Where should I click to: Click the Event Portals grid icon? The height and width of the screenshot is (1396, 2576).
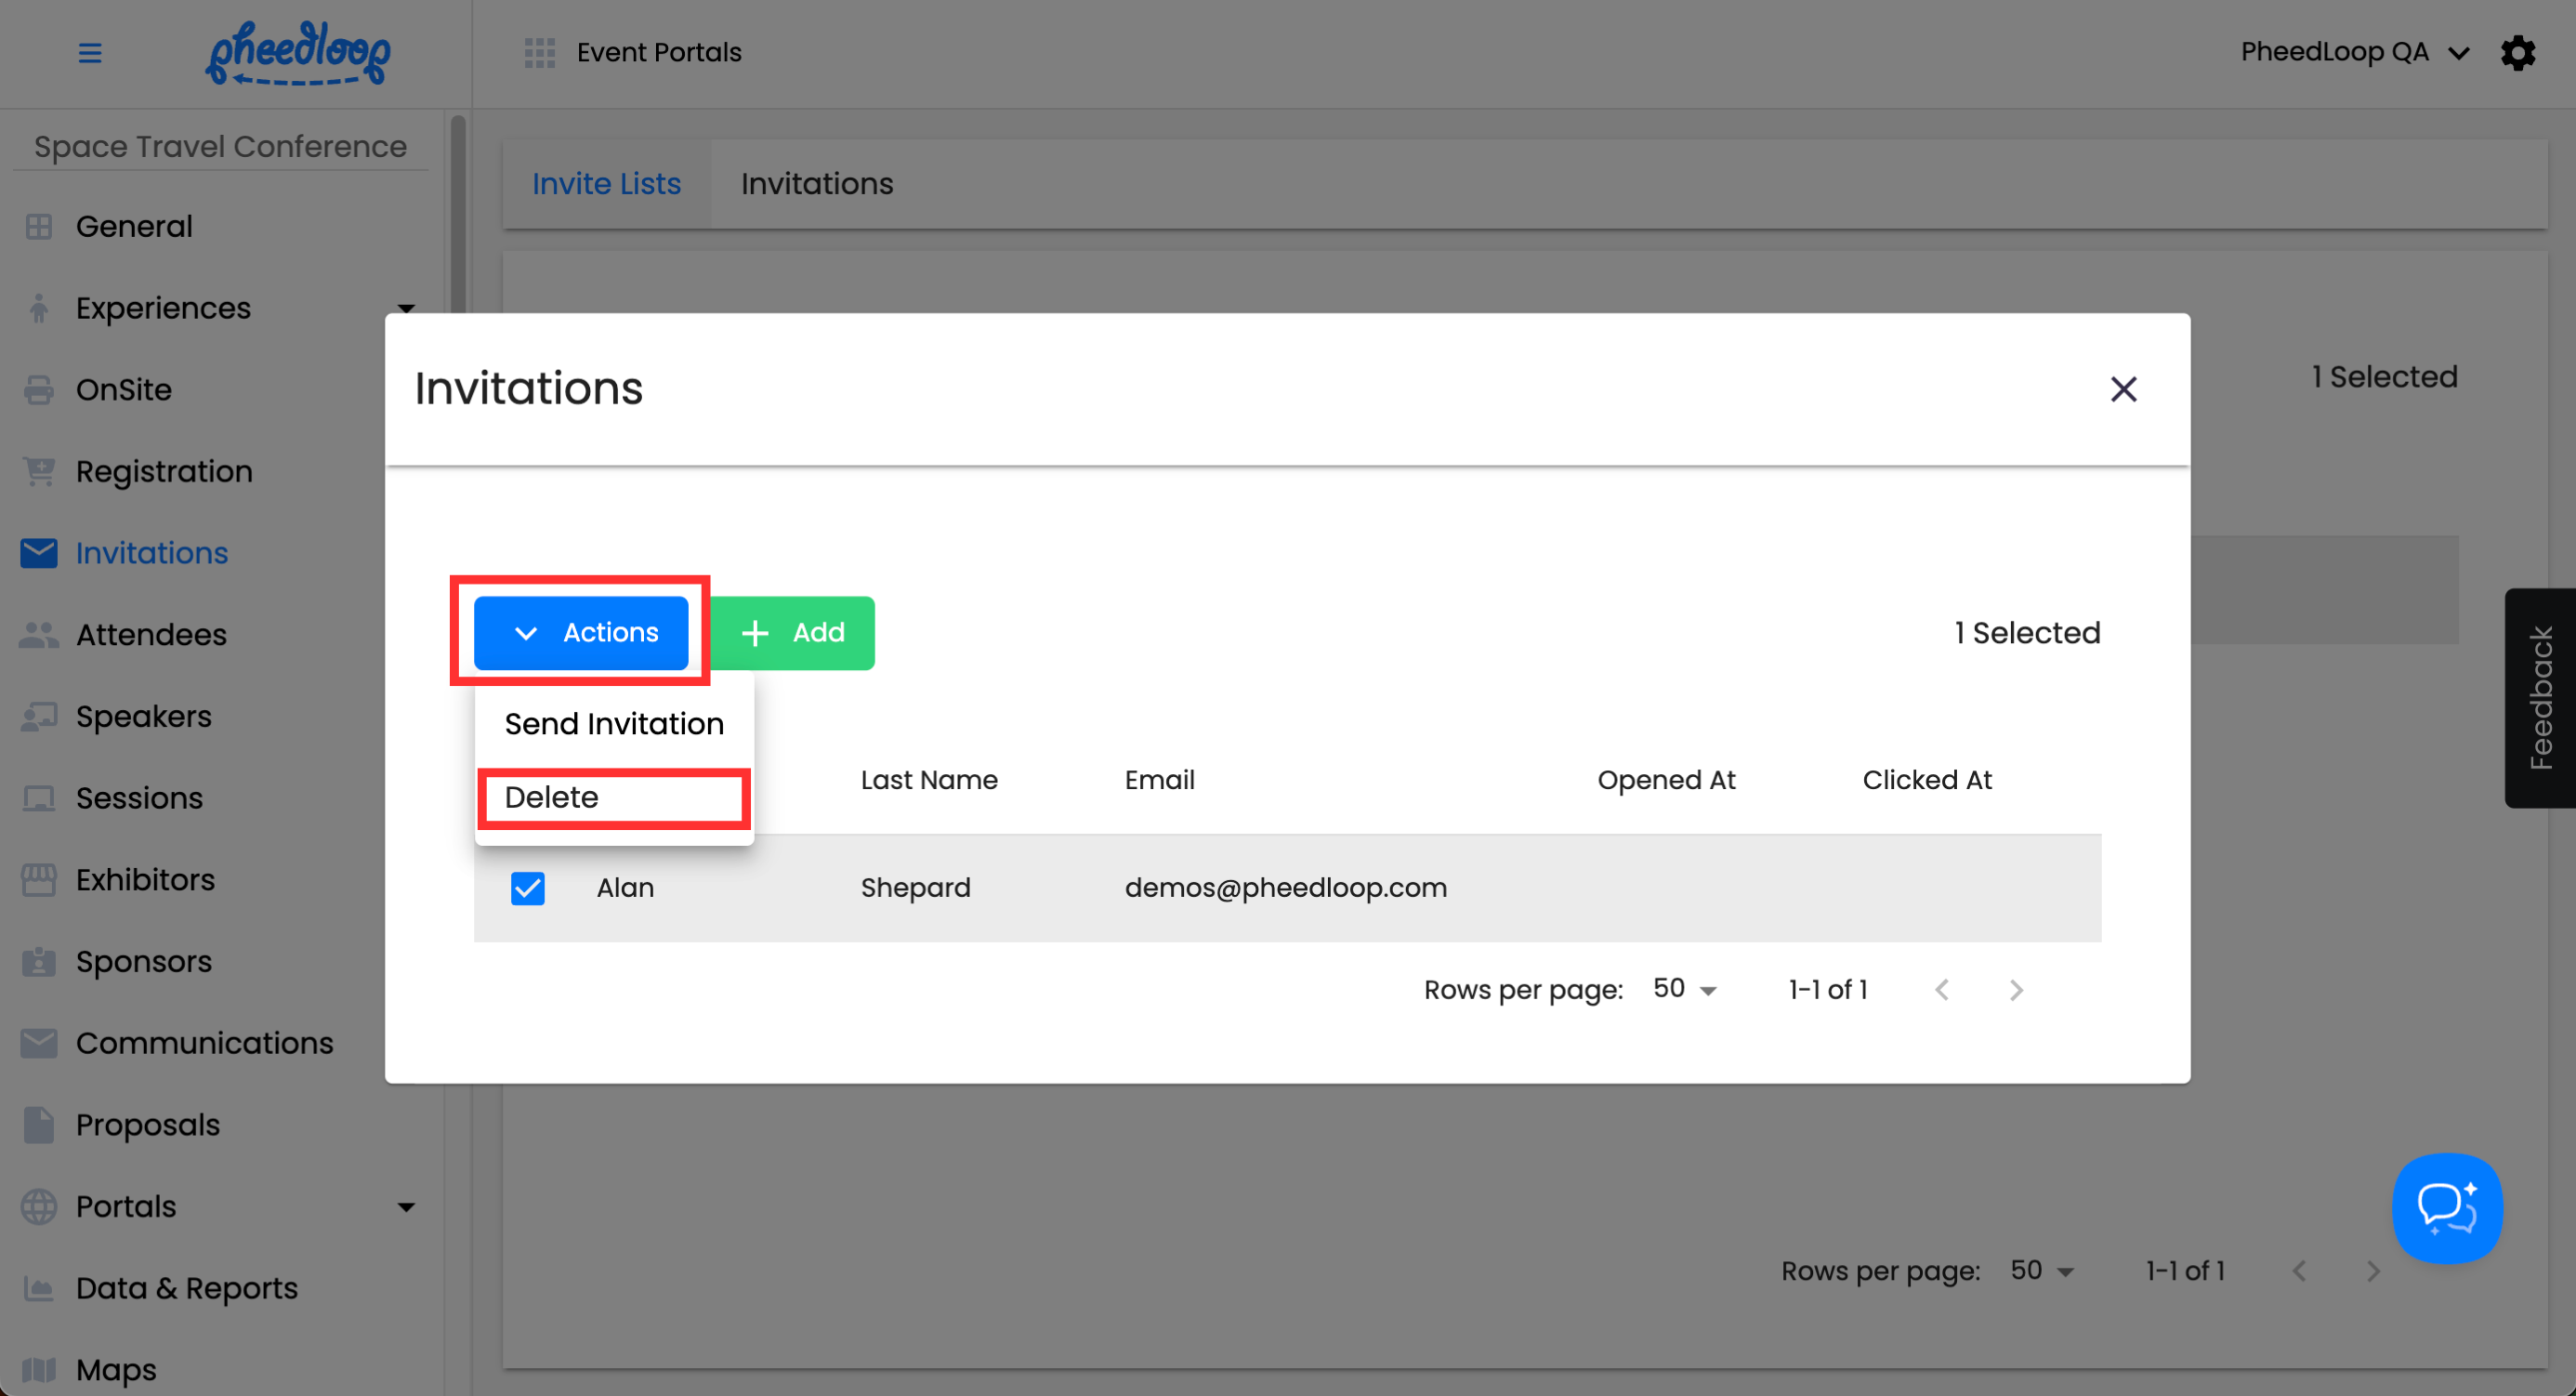pyautogui.click(x=540, y=53)
